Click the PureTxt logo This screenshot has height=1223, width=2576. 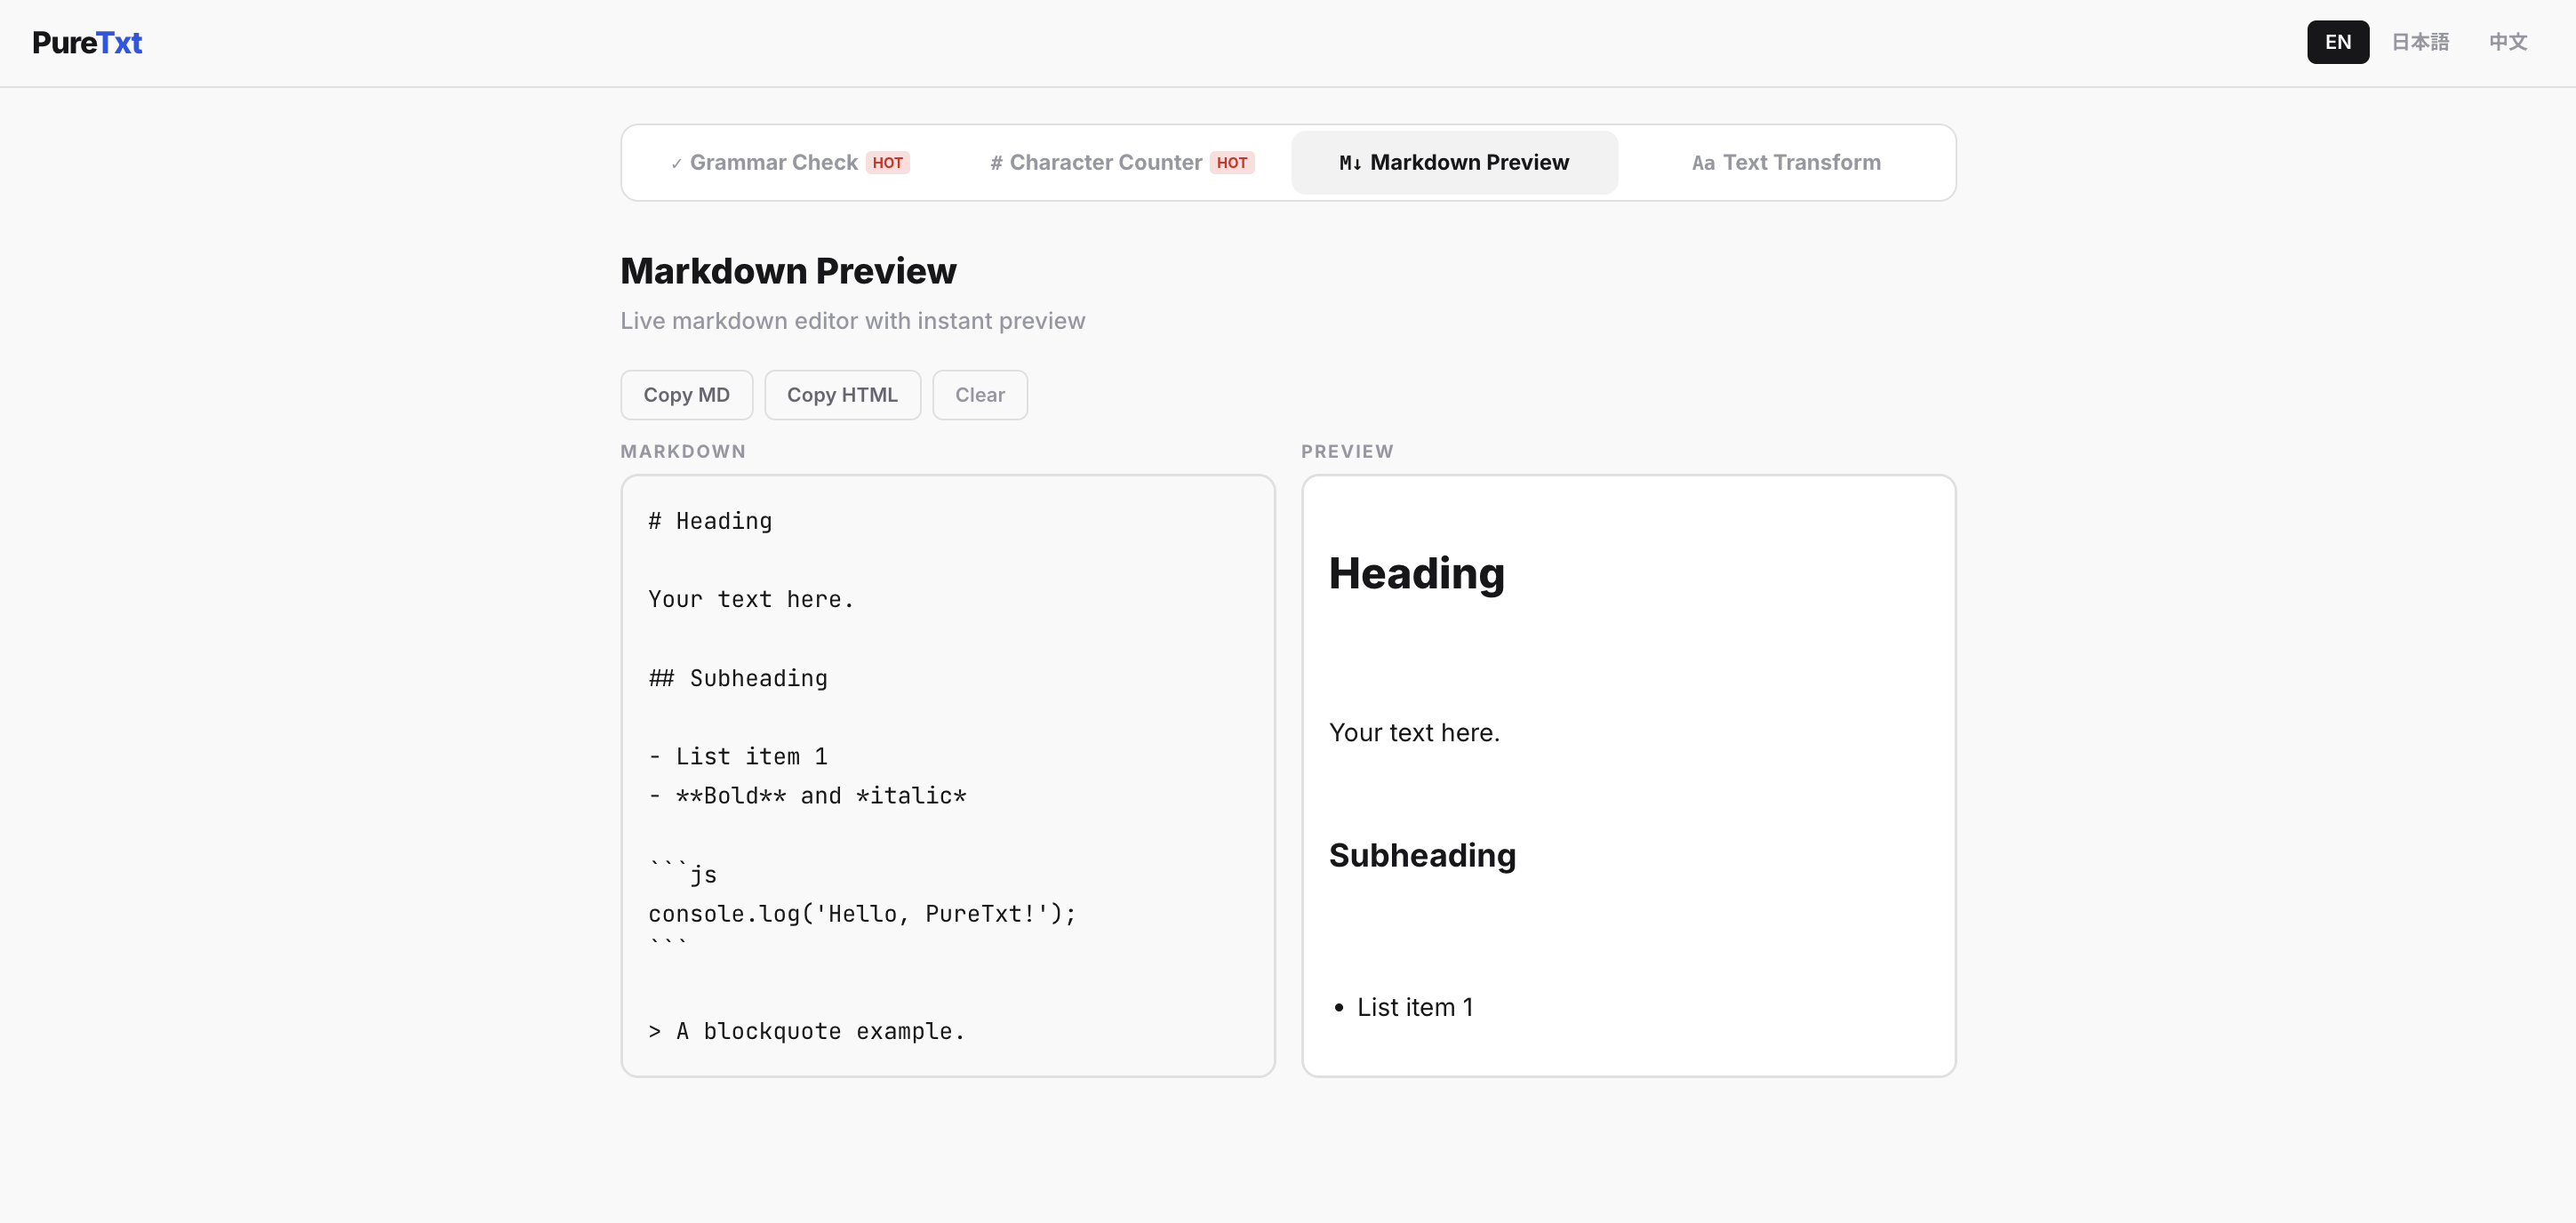tap(87, 43)
